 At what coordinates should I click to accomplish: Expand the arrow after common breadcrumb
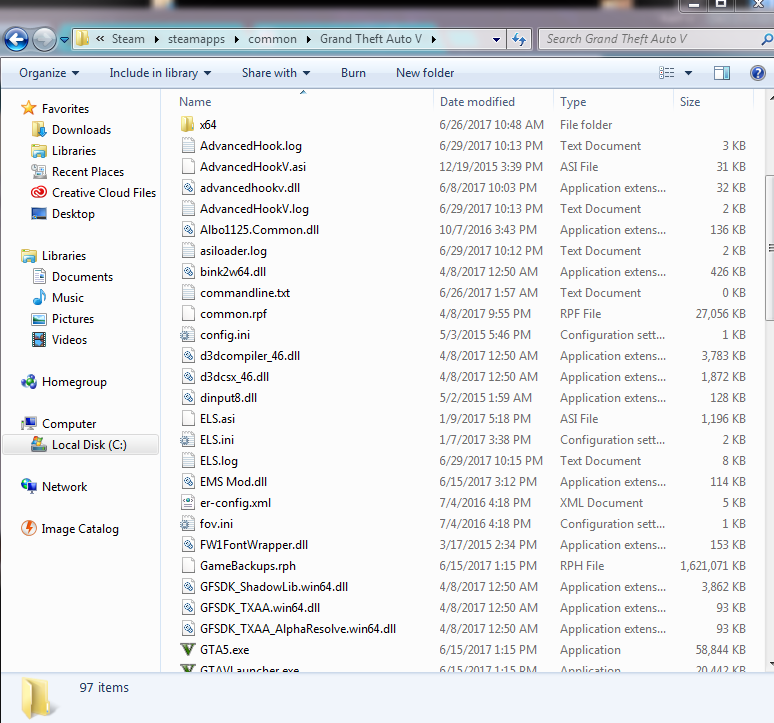tap(309, 39)
